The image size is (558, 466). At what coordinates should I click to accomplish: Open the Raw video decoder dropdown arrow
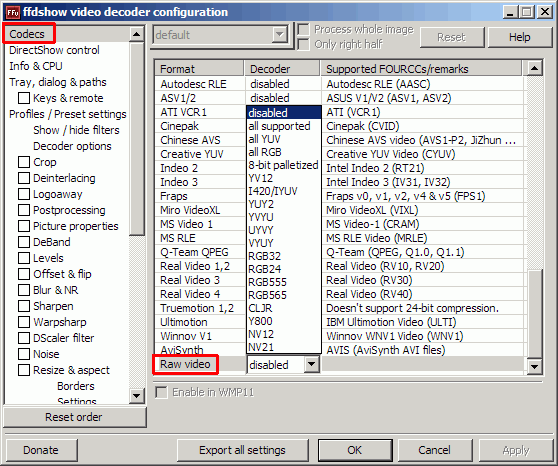(x=311, y=364)
